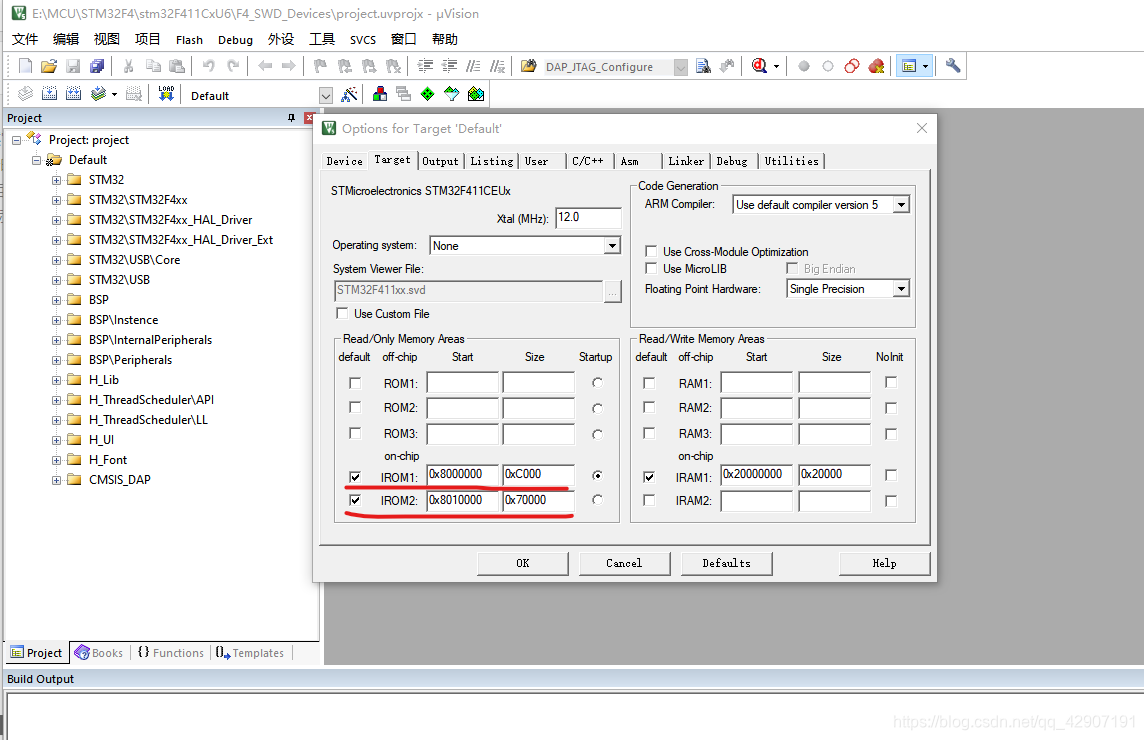Browse for System Viewer File button
The height and width of the screenshot is (740, 1144).
(x=613, y=291)
